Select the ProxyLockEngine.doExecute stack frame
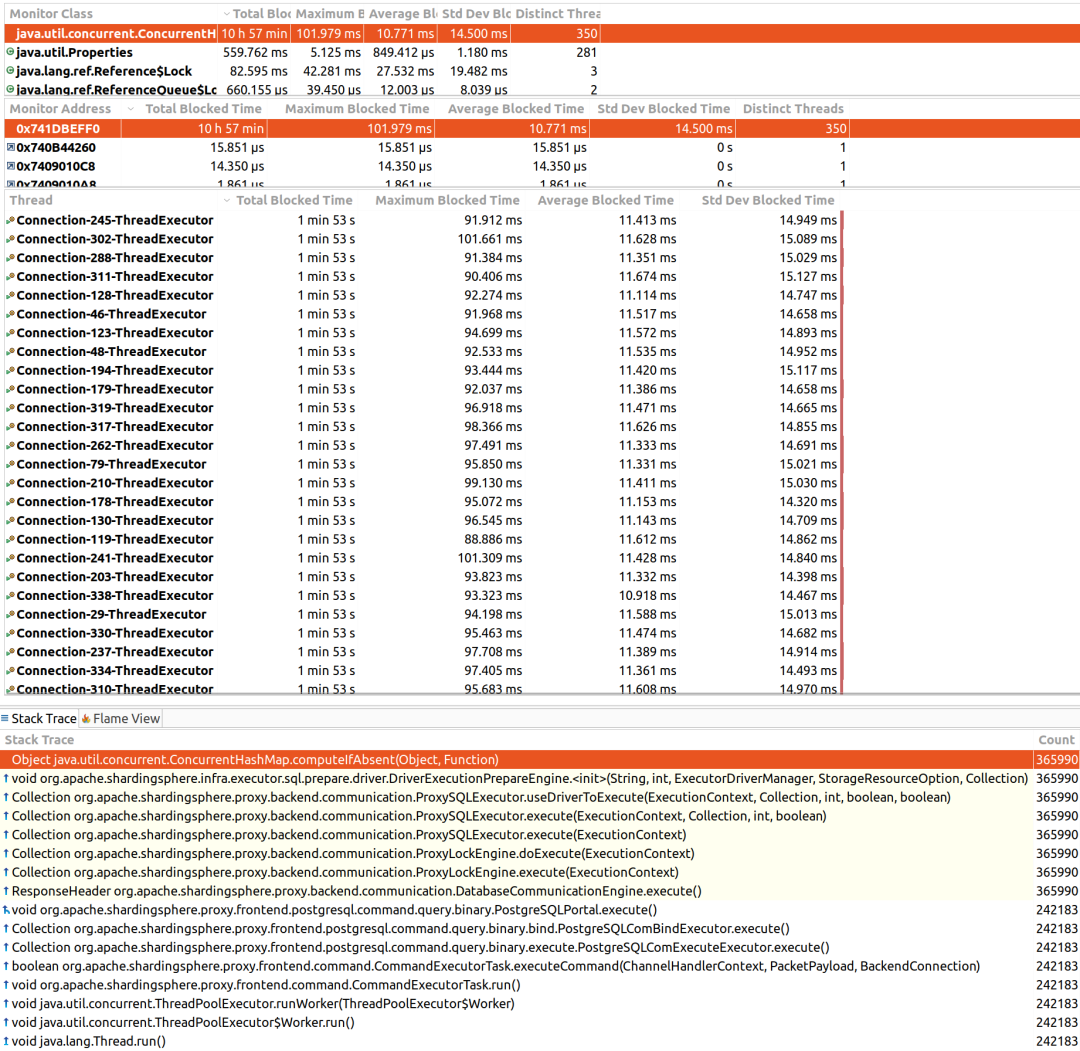The width and height of the screenshot is (1080, 1051). [540, 853]
